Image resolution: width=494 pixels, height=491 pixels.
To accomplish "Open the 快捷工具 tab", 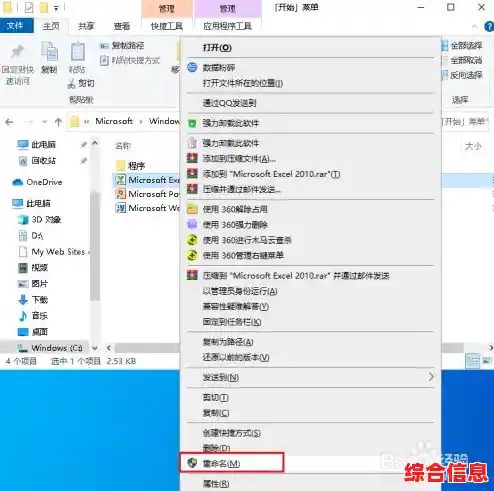I will [x=167, y=26].
